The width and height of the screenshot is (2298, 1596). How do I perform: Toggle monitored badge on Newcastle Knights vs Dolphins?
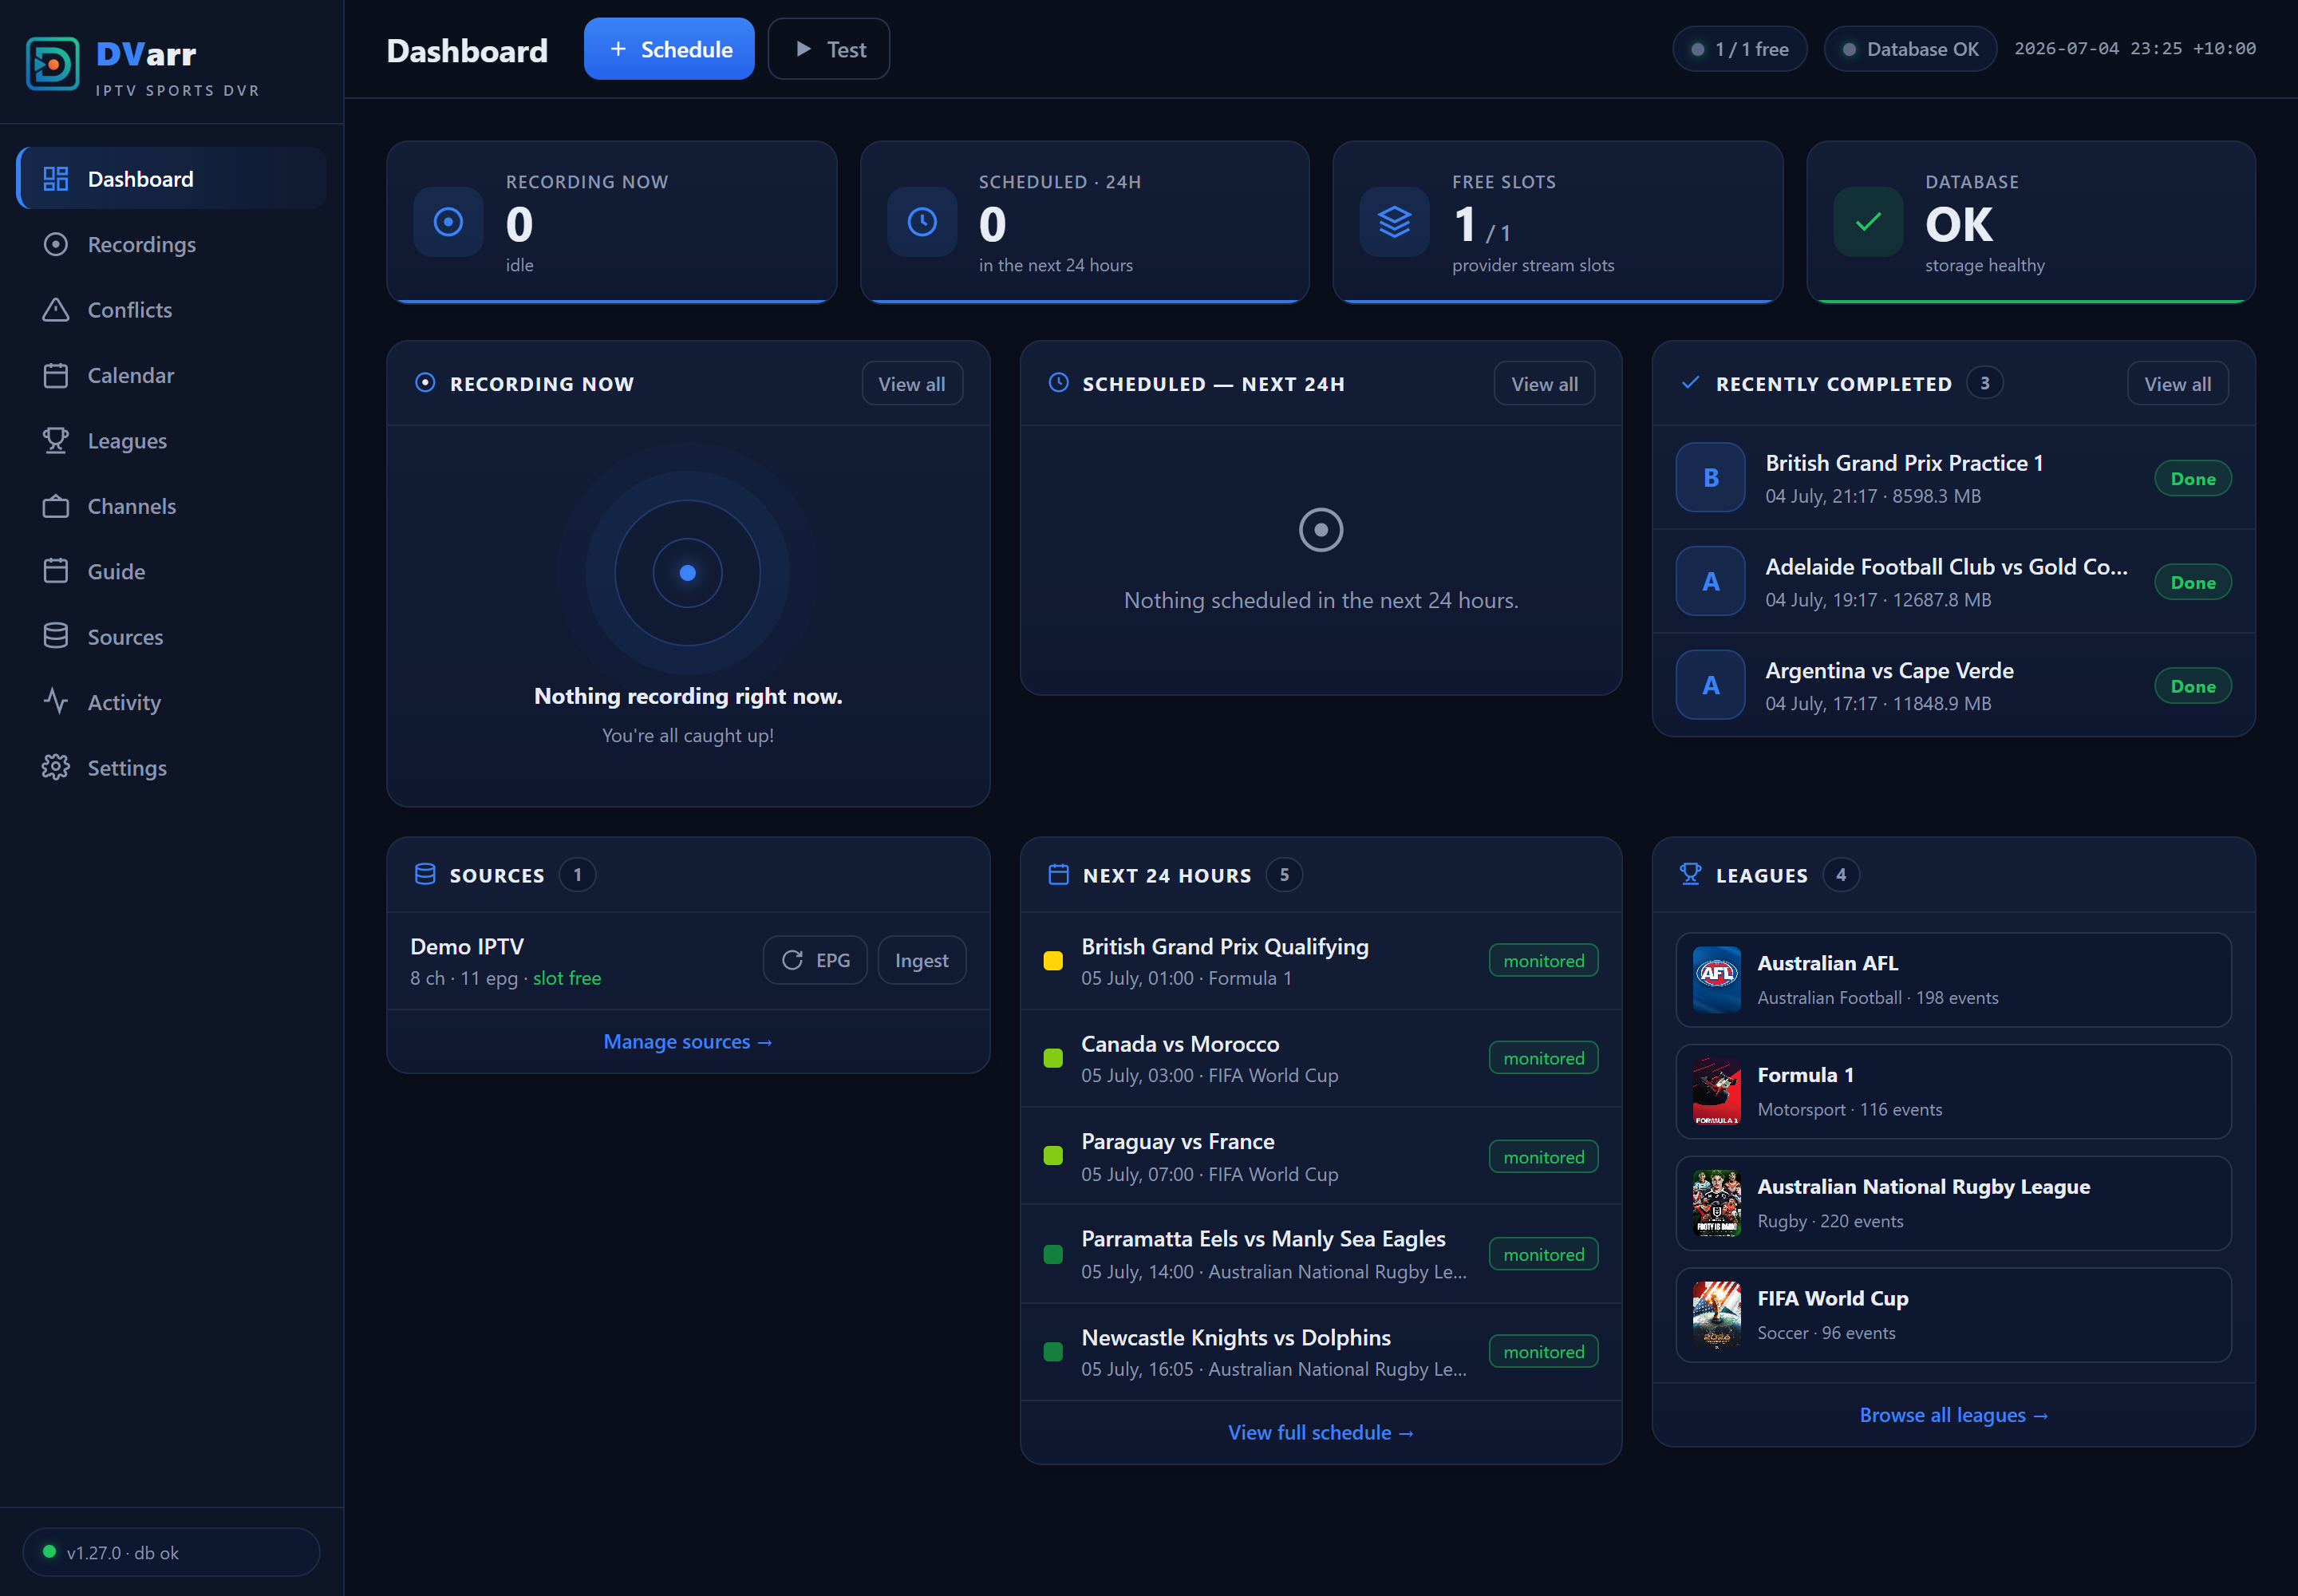(1544, 1352)
